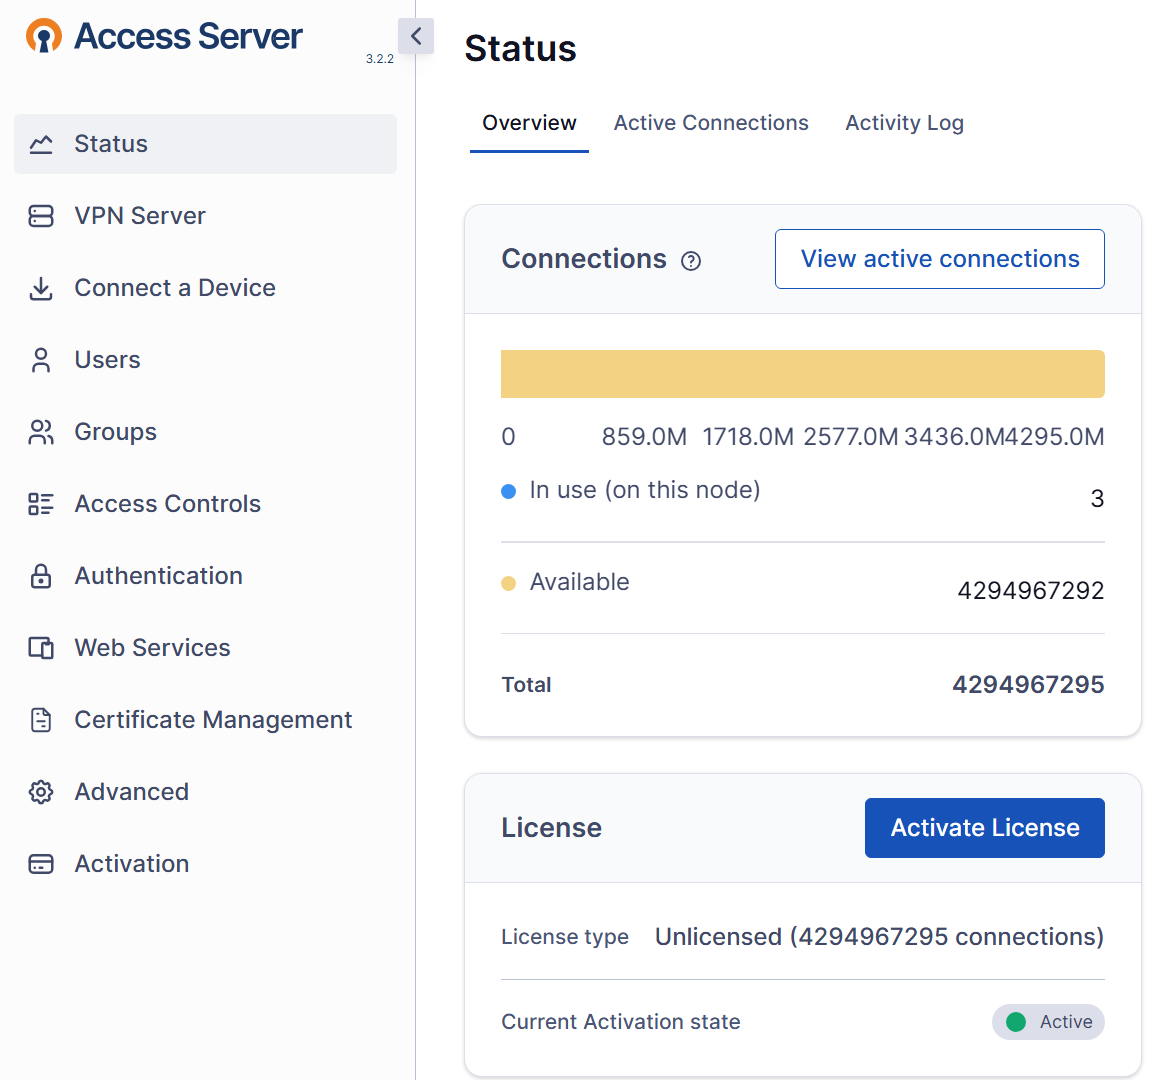Viewport: 1167px width, 1080px height.
Task: Click the View active connections button
Action: point(940,259)
